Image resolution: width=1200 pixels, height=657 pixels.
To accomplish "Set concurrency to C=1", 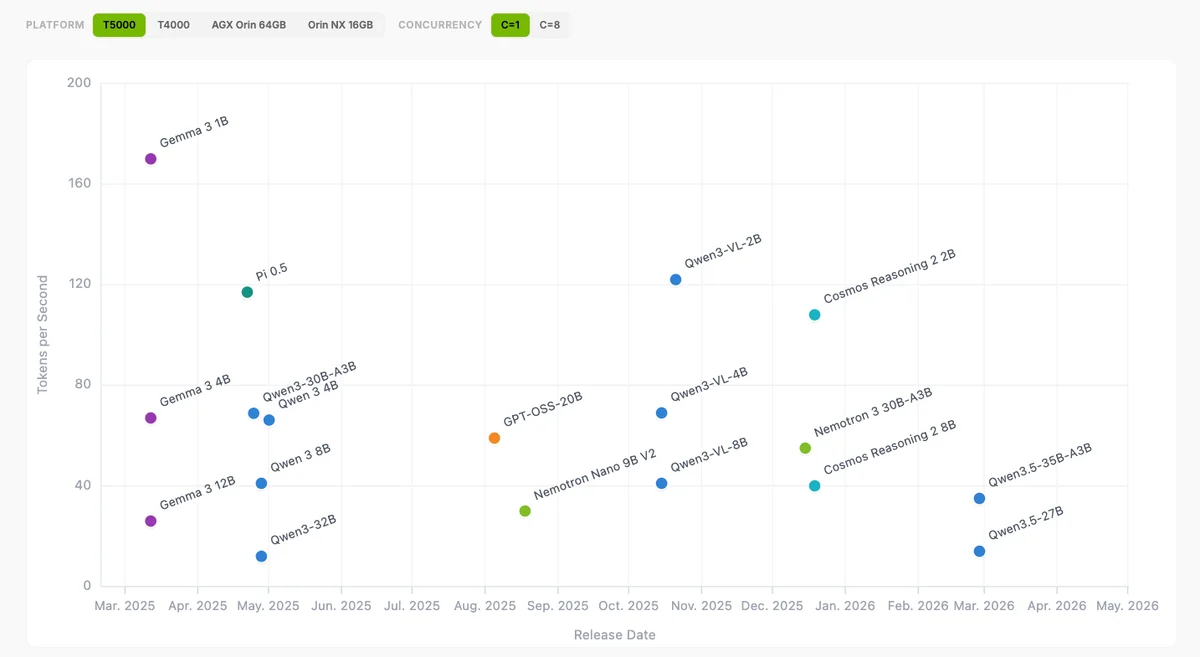I will [x=510, y=25].
